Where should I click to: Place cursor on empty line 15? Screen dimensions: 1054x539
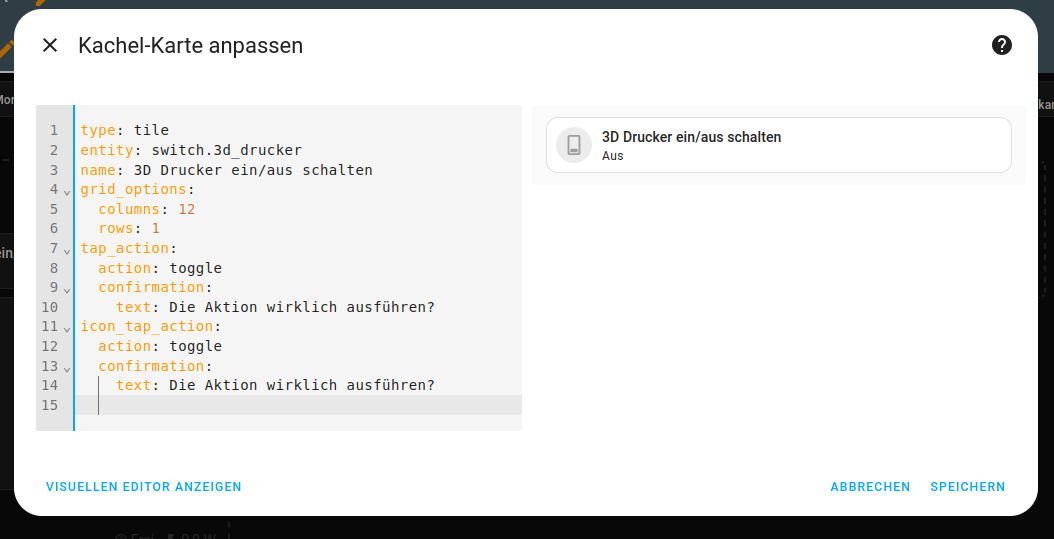click(300, 405)
